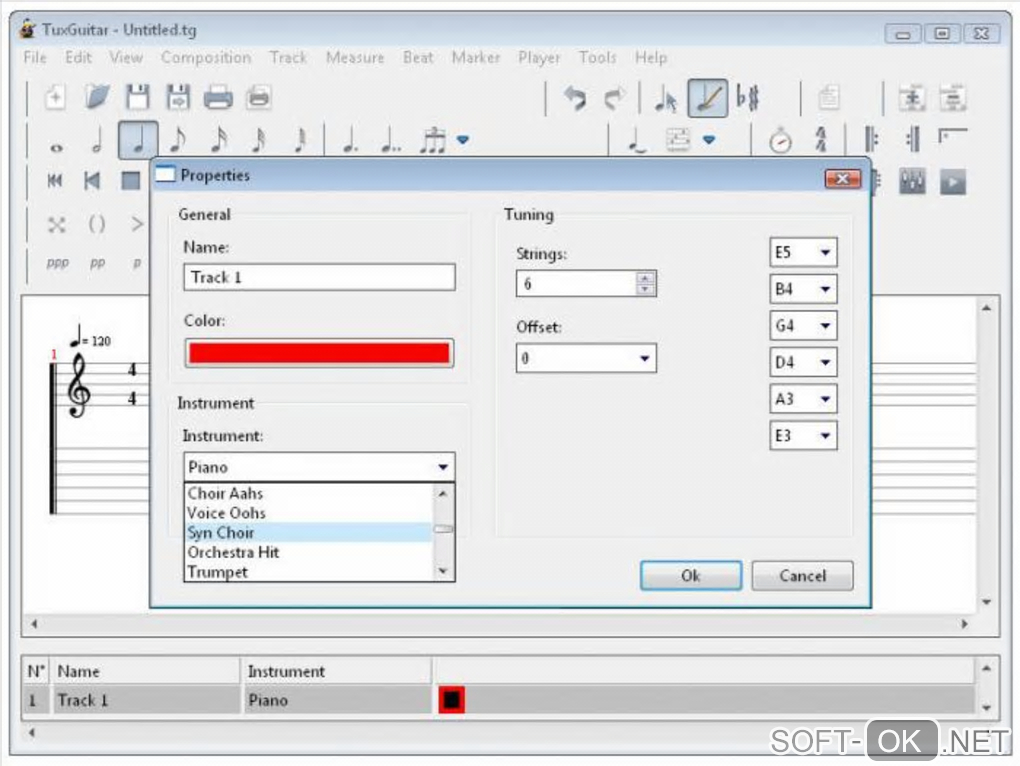Click the tuplet division icon
This screenshot has width=1020, height=766.
tap(433, 140)
